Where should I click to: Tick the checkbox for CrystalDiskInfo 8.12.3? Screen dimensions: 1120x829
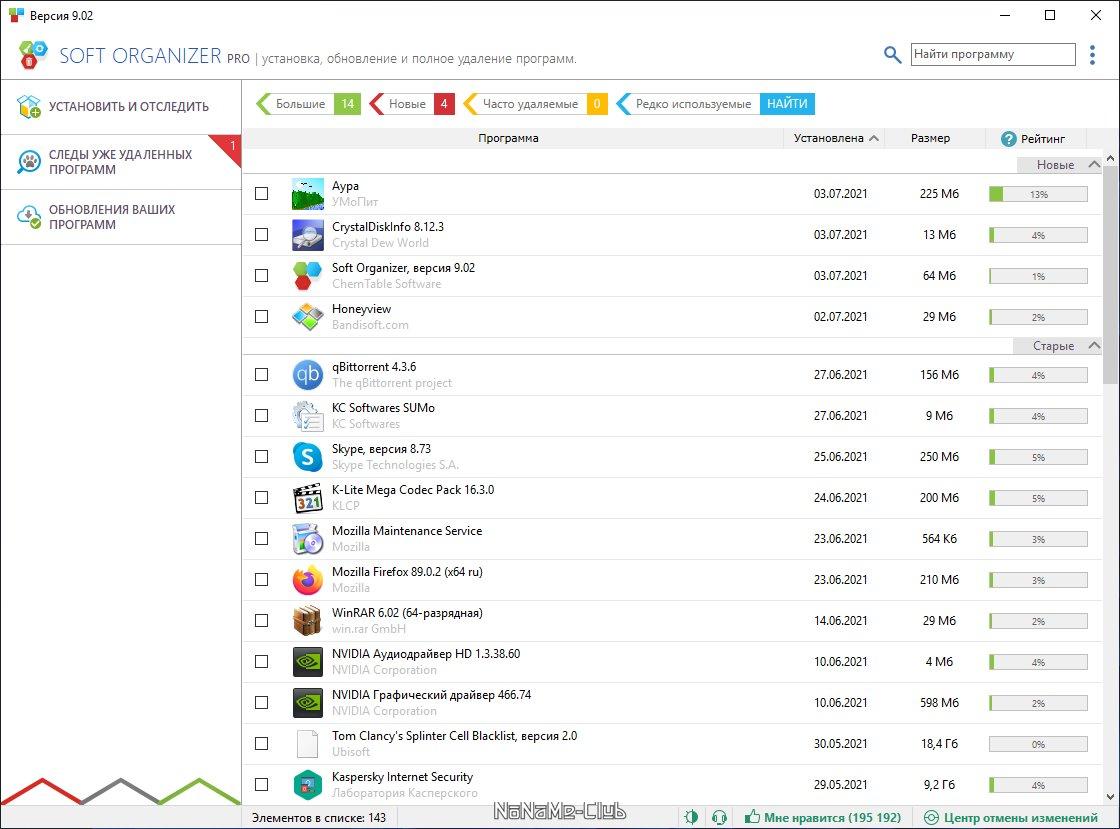pyautogui.click(x=262, y=235)
